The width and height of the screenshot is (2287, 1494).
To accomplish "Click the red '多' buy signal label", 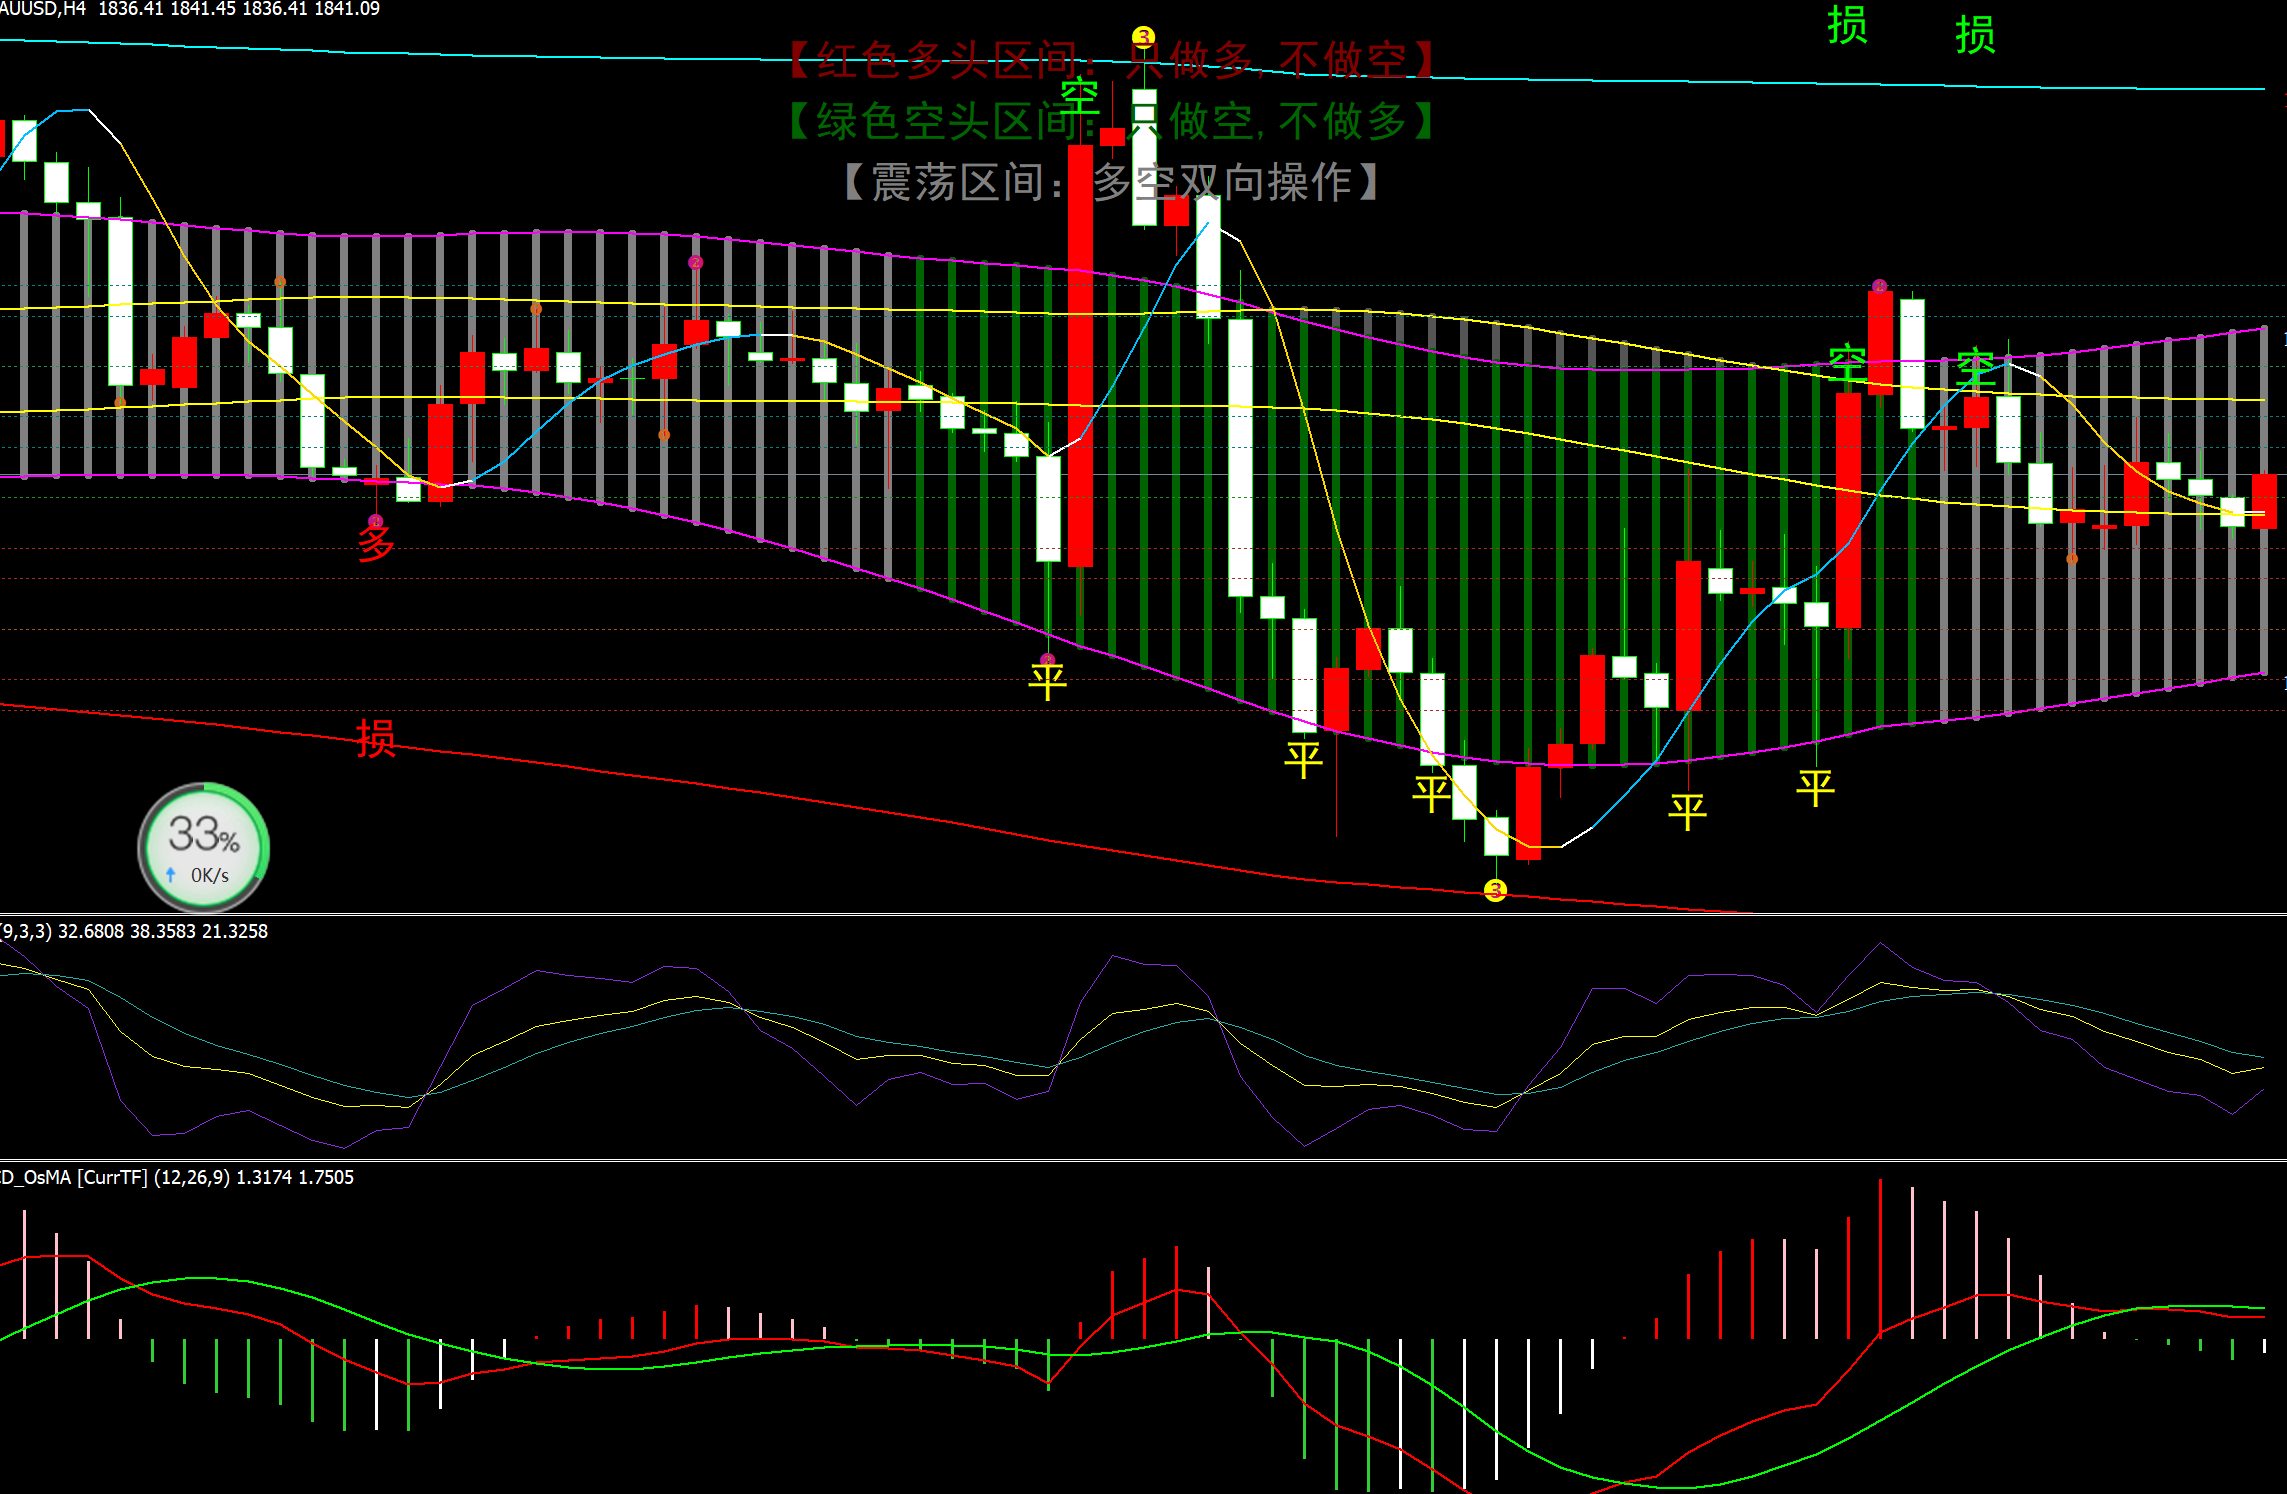I will coord(376,544).
